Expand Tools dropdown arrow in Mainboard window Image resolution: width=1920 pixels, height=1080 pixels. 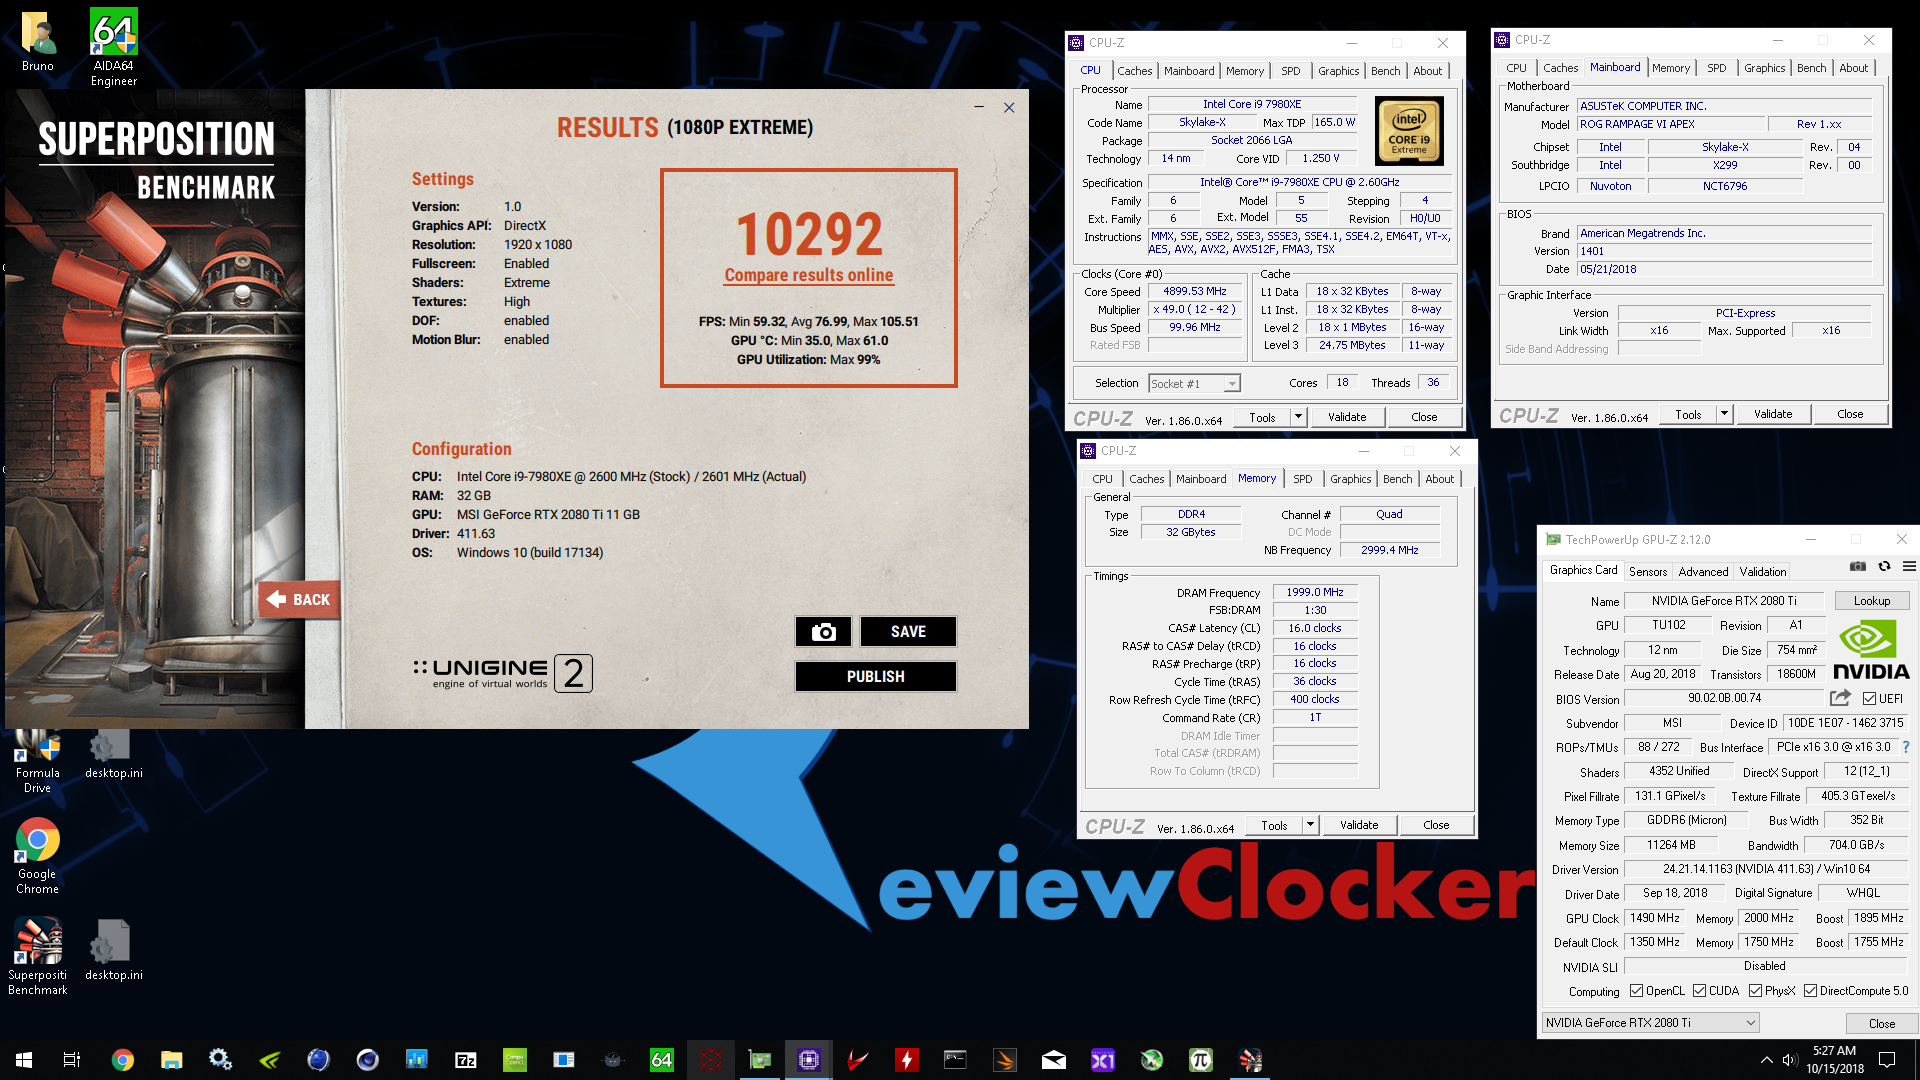1724,414
